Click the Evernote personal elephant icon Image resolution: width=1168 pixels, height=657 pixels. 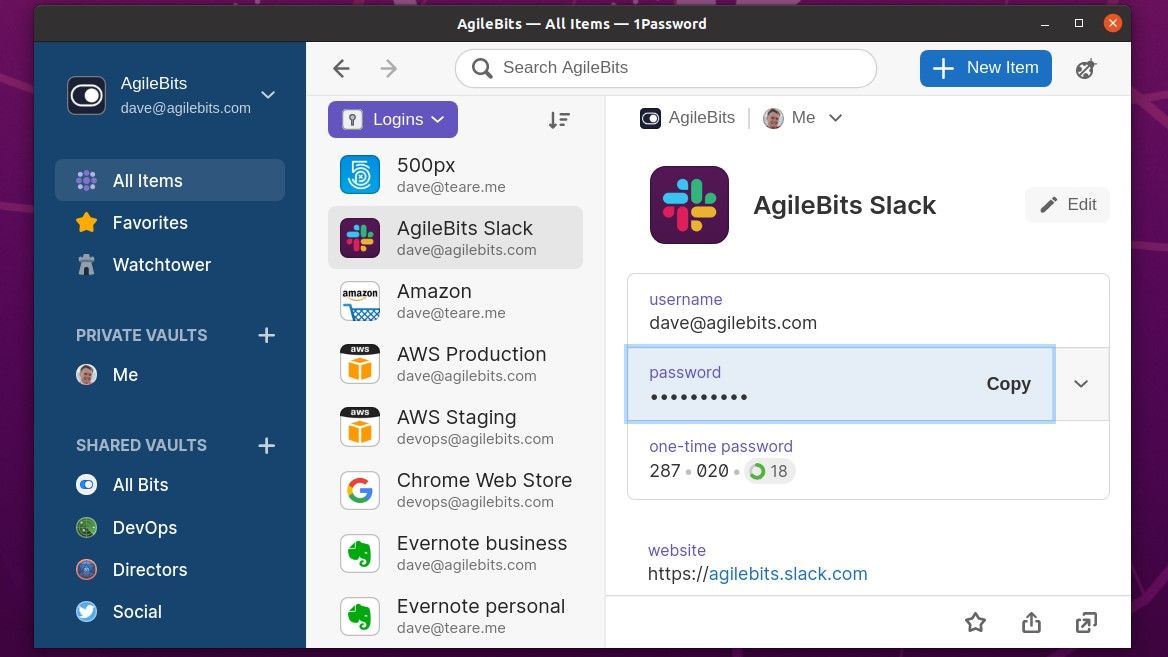coord(360,616)
